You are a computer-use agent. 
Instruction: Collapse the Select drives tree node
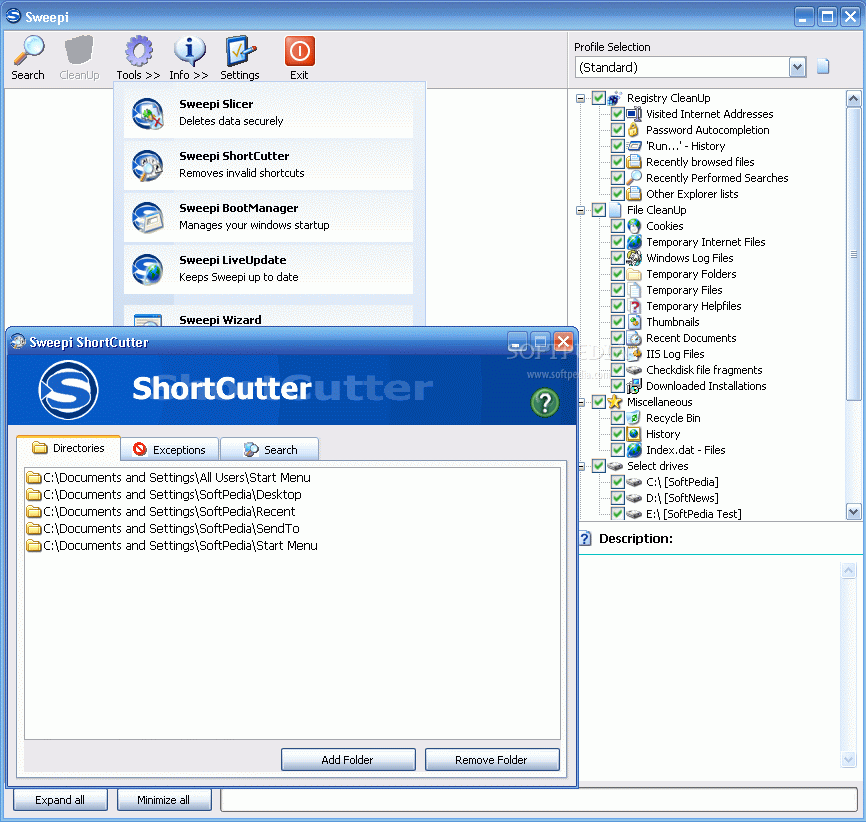(580, 467)
